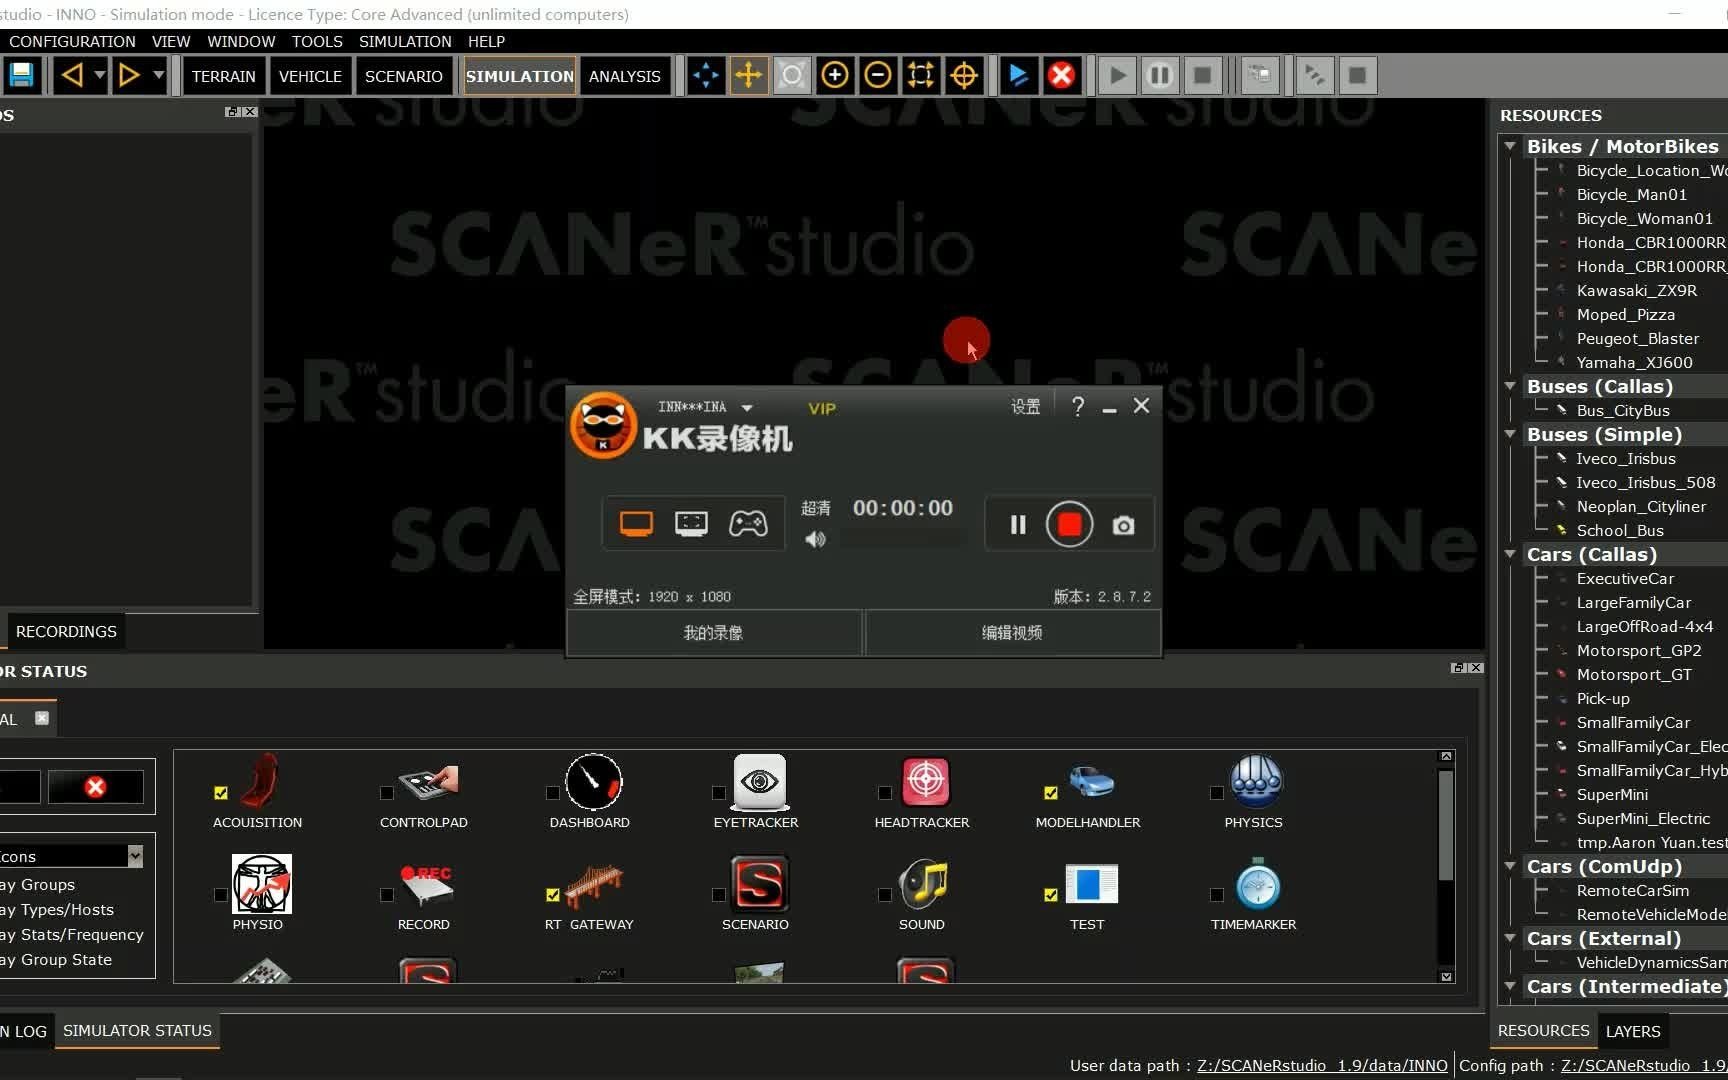
Task: Toggle the ACQUISITION module checkbox
Action: coord(221,793)
